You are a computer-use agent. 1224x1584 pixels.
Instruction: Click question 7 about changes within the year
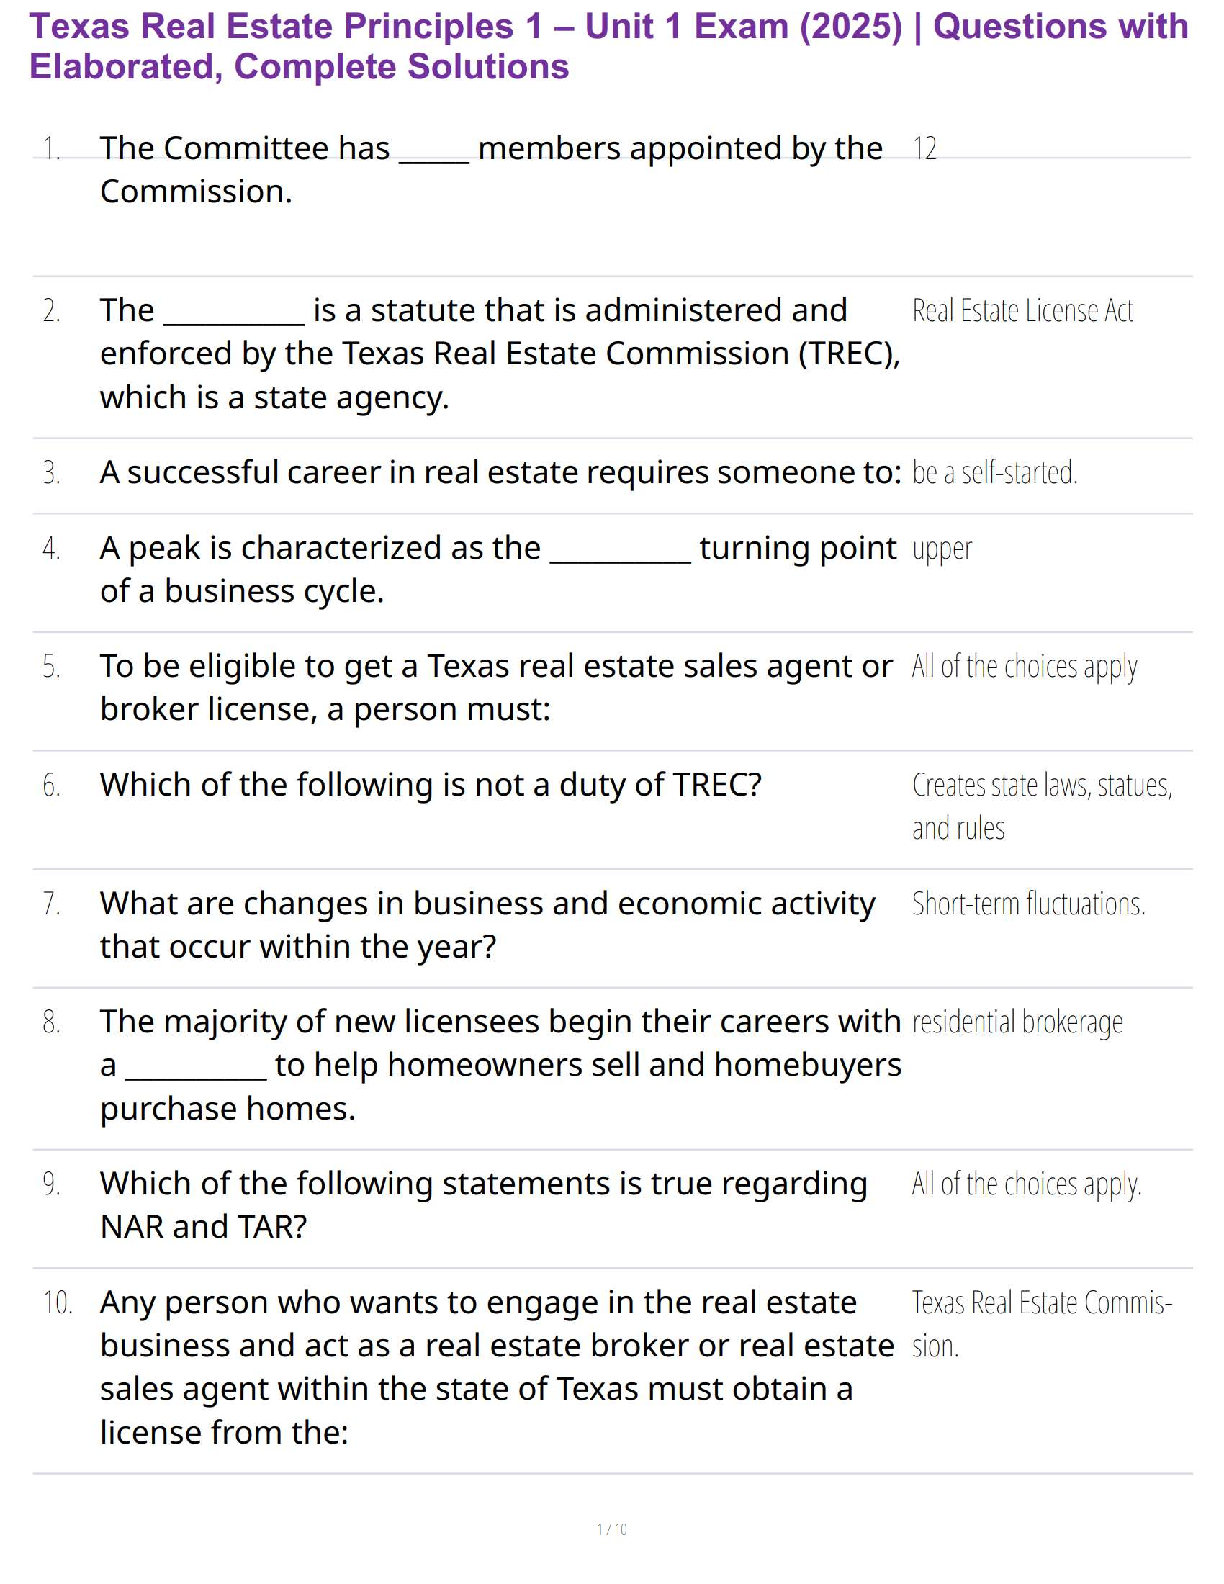[x=487, y=924]
